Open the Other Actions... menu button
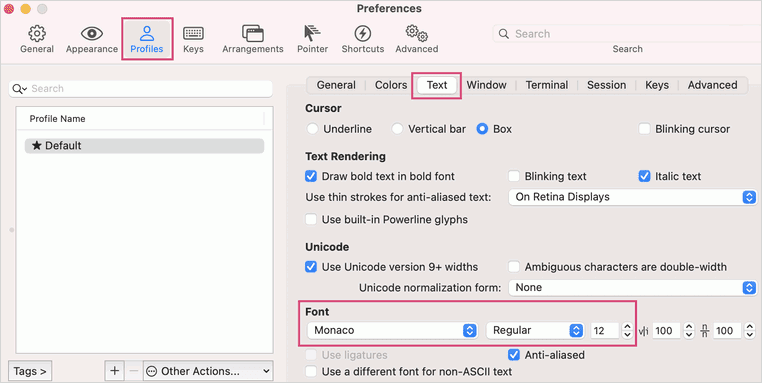The height and width of the screenshot is (383, 762). 208,371
